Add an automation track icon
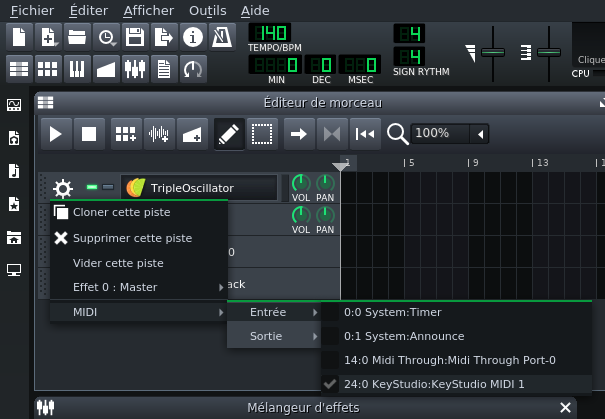 [192, 134]
